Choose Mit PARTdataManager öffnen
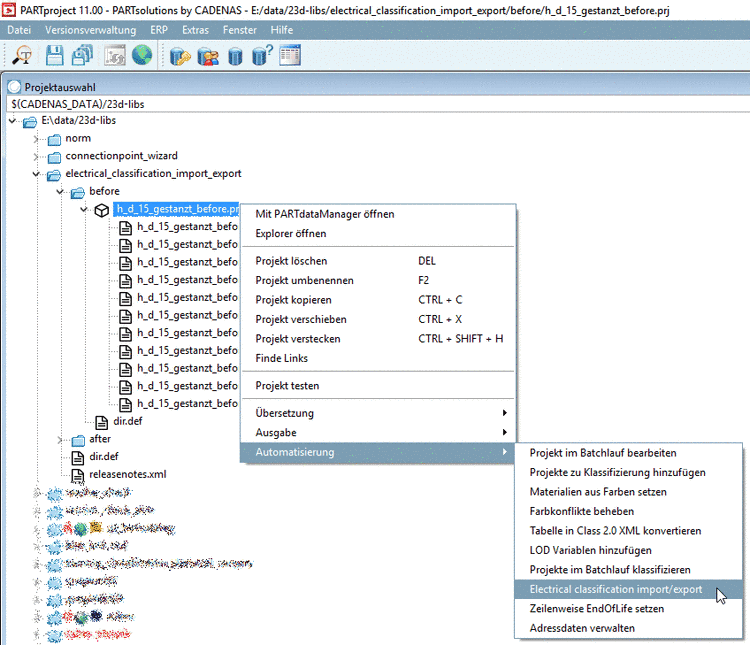The image size is (750, 645). [378, 214]
